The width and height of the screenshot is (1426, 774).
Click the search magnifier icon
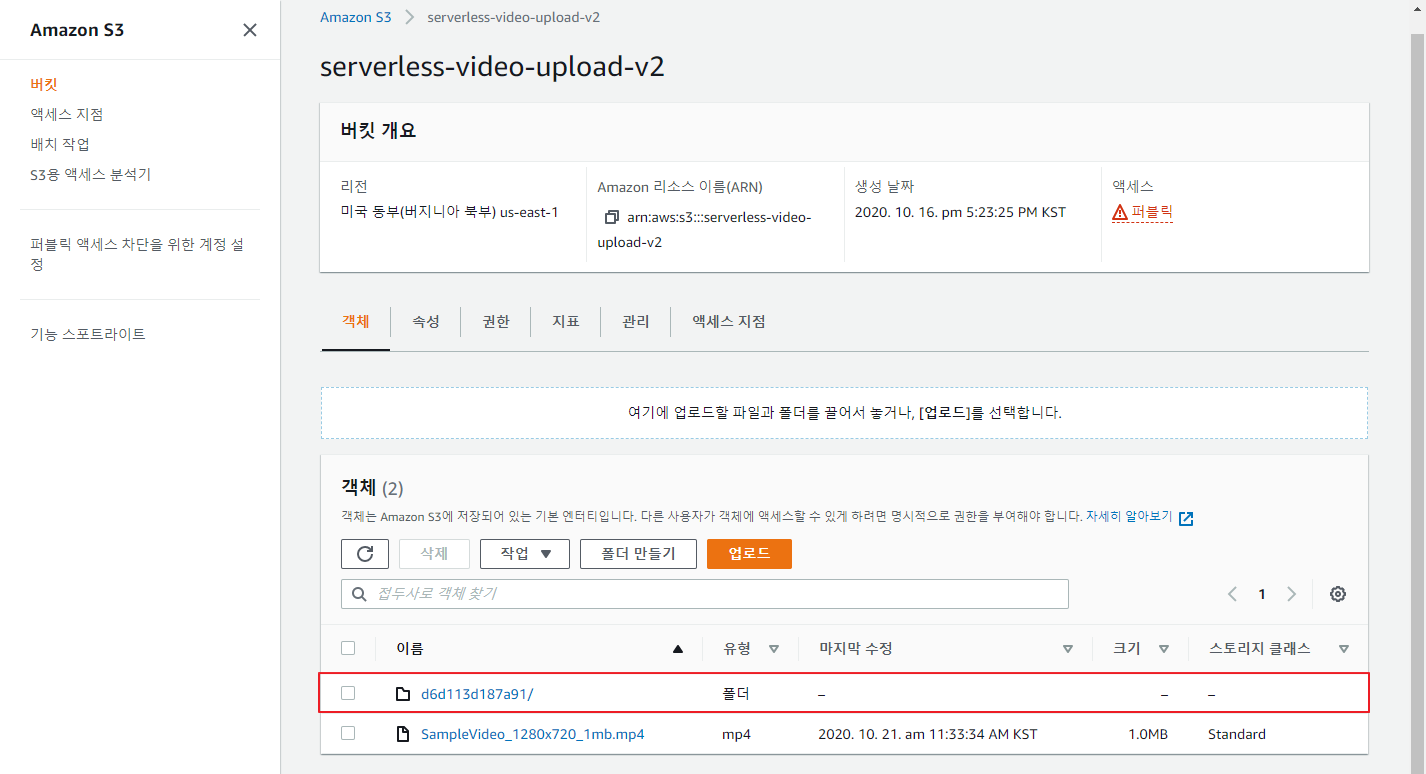tap(359, 594)
